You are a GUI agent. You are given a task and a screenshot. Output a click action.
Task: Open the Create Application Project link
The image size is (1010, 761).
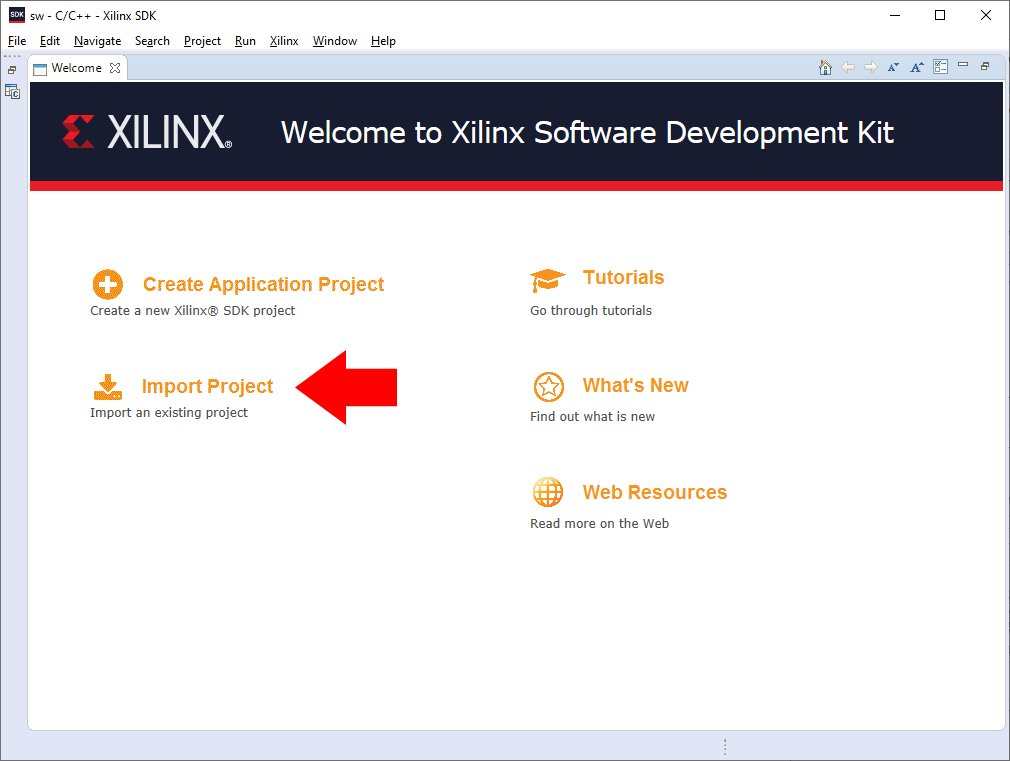coord(263,284)
